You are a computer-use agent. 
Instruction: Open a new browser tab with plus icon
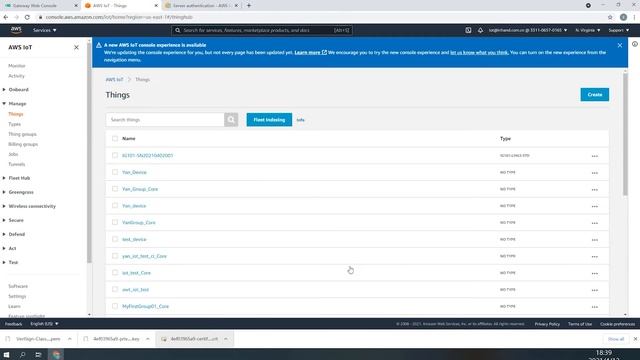(x=249, y=6)
